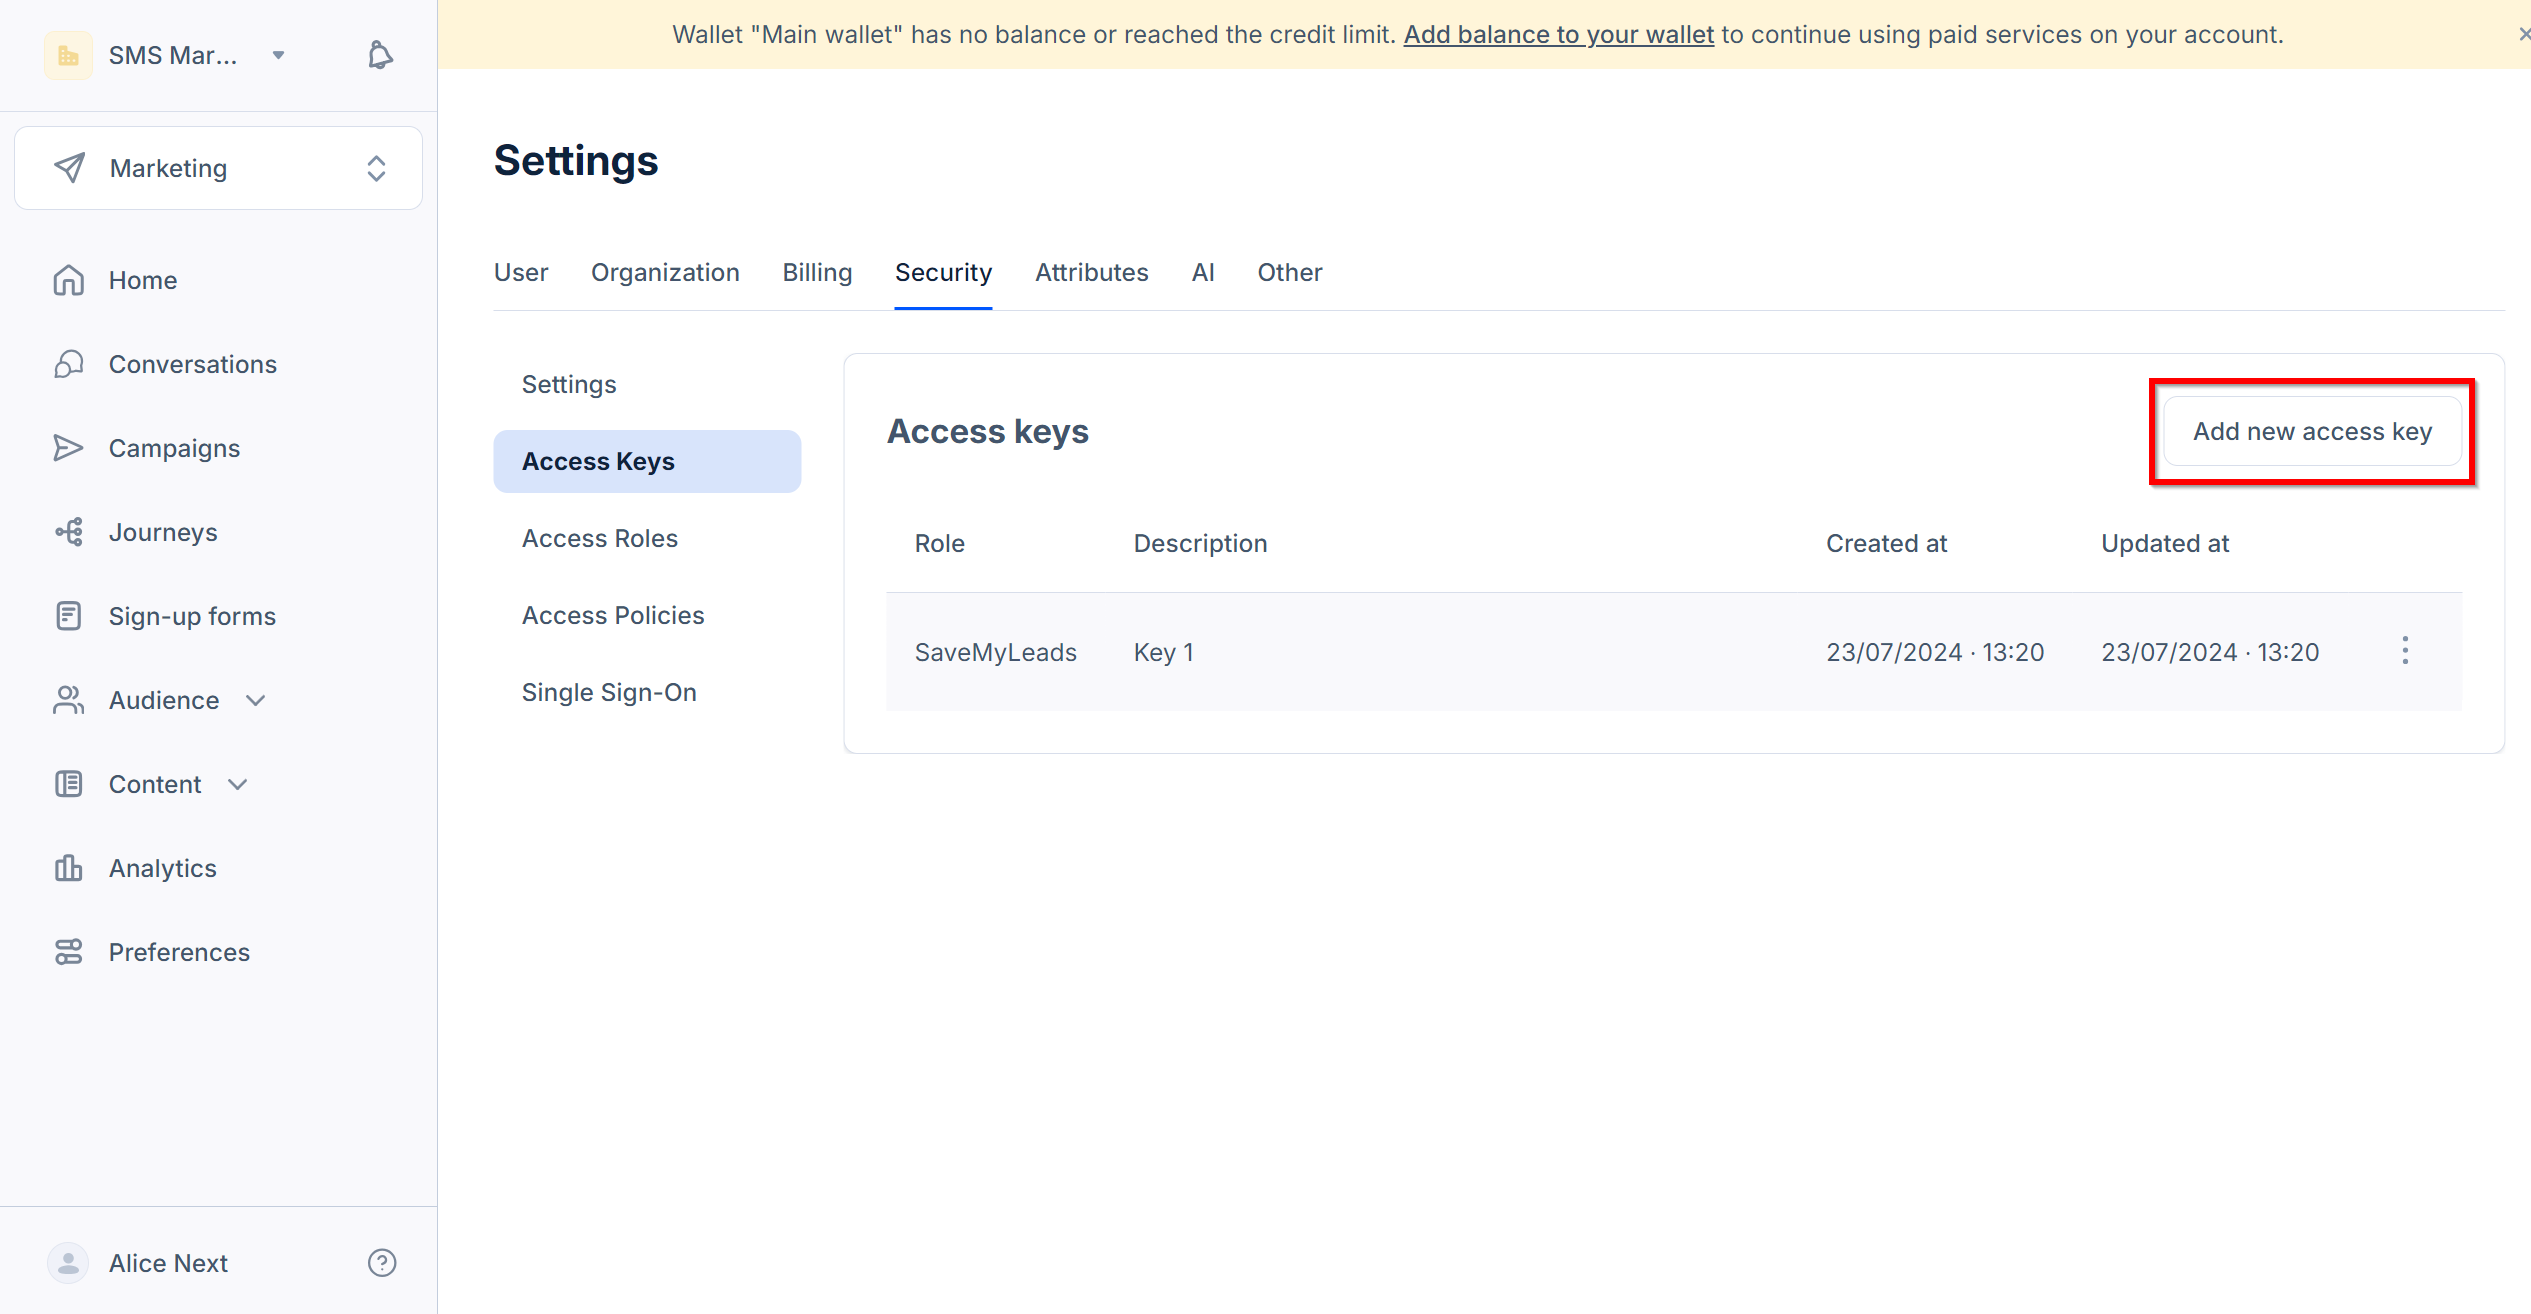This screenshot has width=2531, height=1314.
Task: Click the Preferences sliders icon
Action: point(68,952)
